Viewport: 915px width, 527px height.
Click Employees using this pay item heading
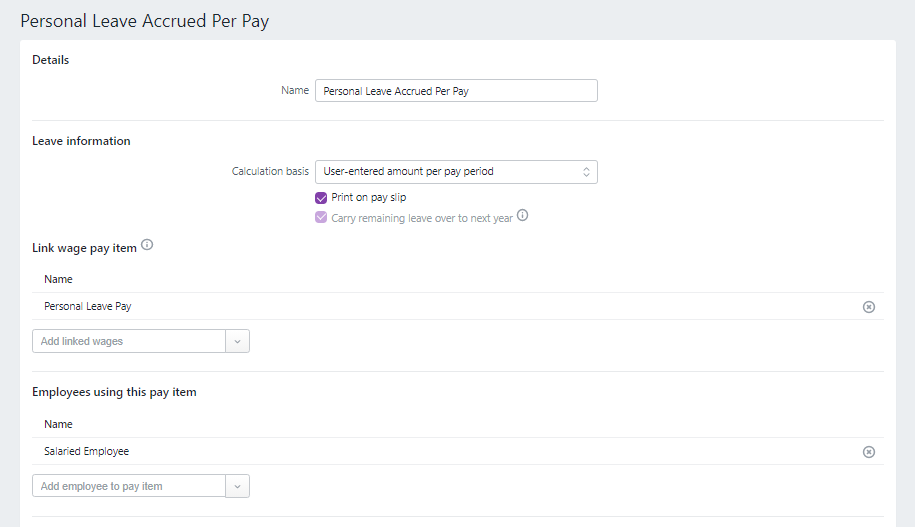point(114,392)
